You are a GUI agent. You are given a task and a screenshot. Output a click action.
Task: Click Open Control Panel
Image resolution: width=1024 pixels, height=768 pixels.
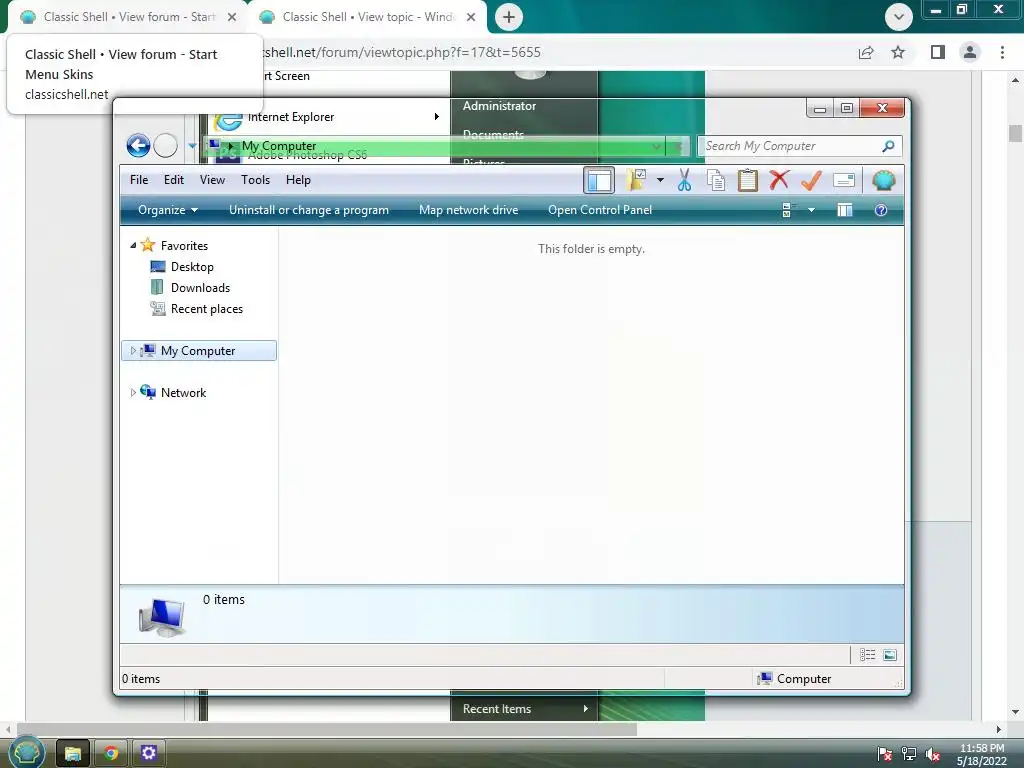pos(600,210)
